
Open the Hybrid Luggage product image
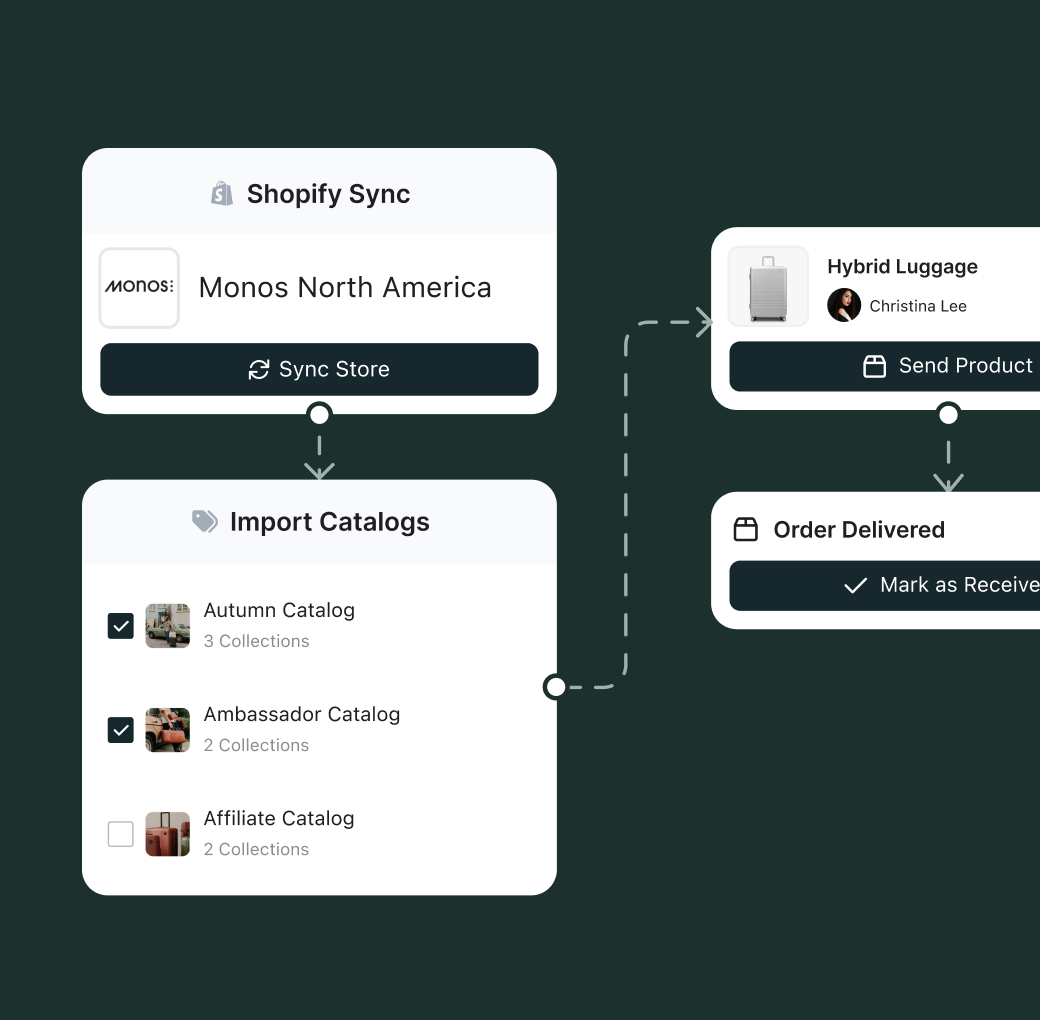tap(768, 287)
